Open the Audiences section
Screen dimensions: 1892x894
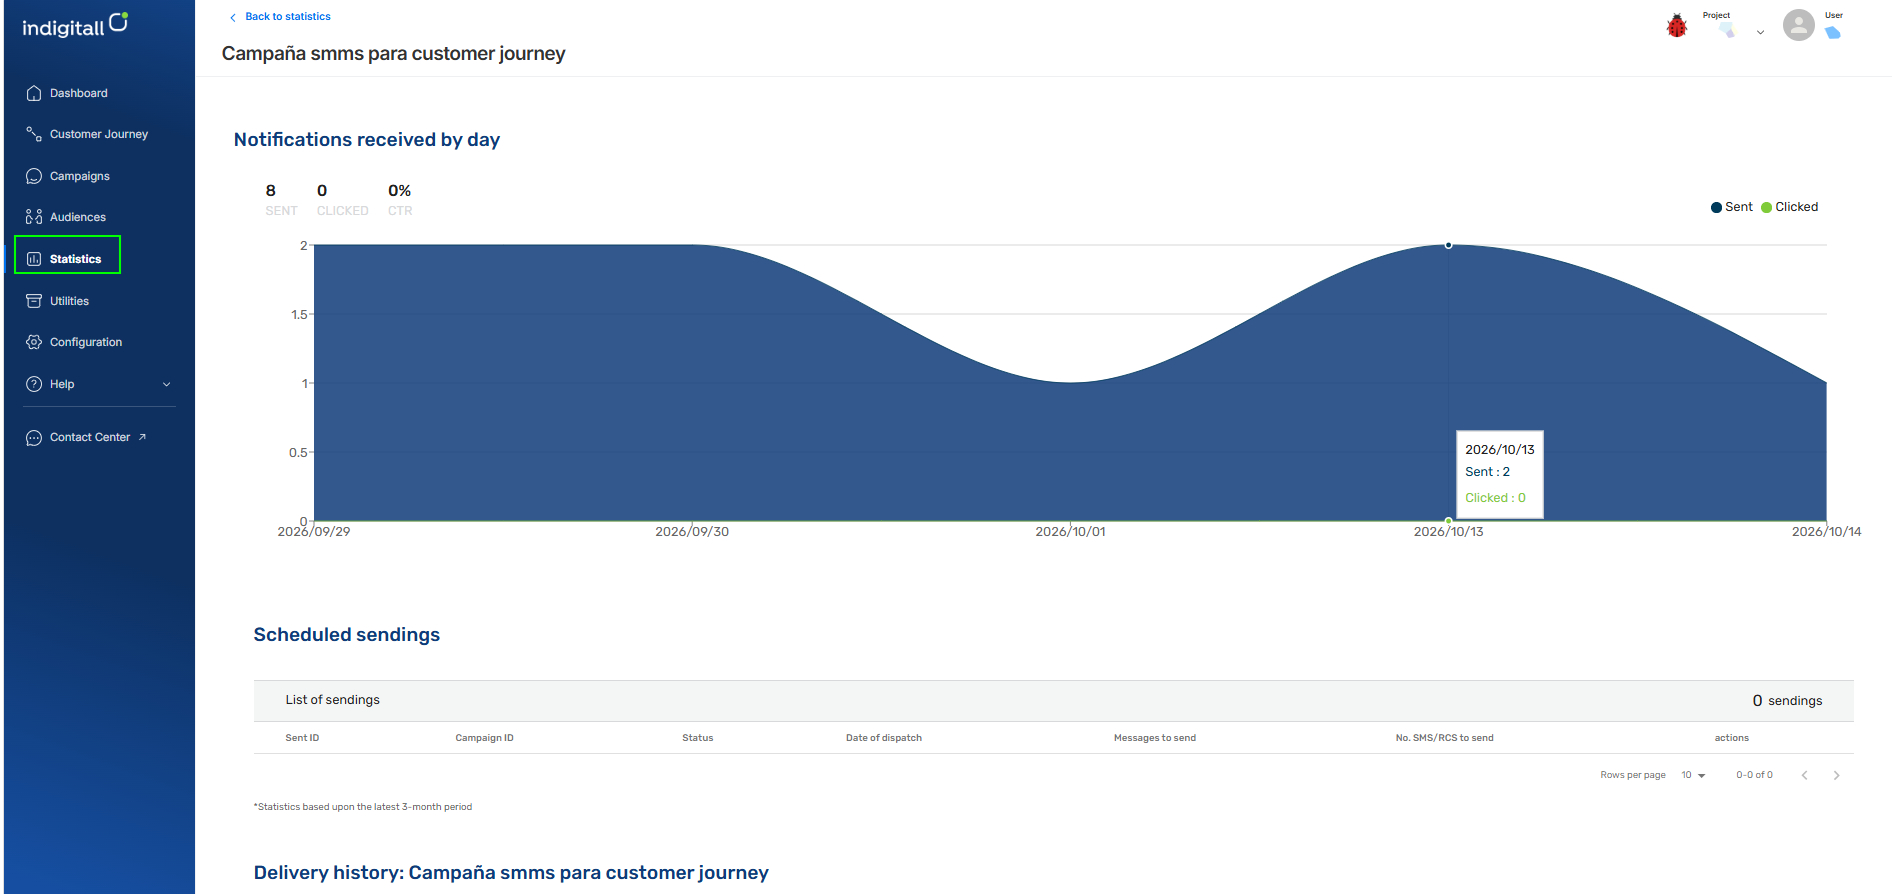point(78,217)
